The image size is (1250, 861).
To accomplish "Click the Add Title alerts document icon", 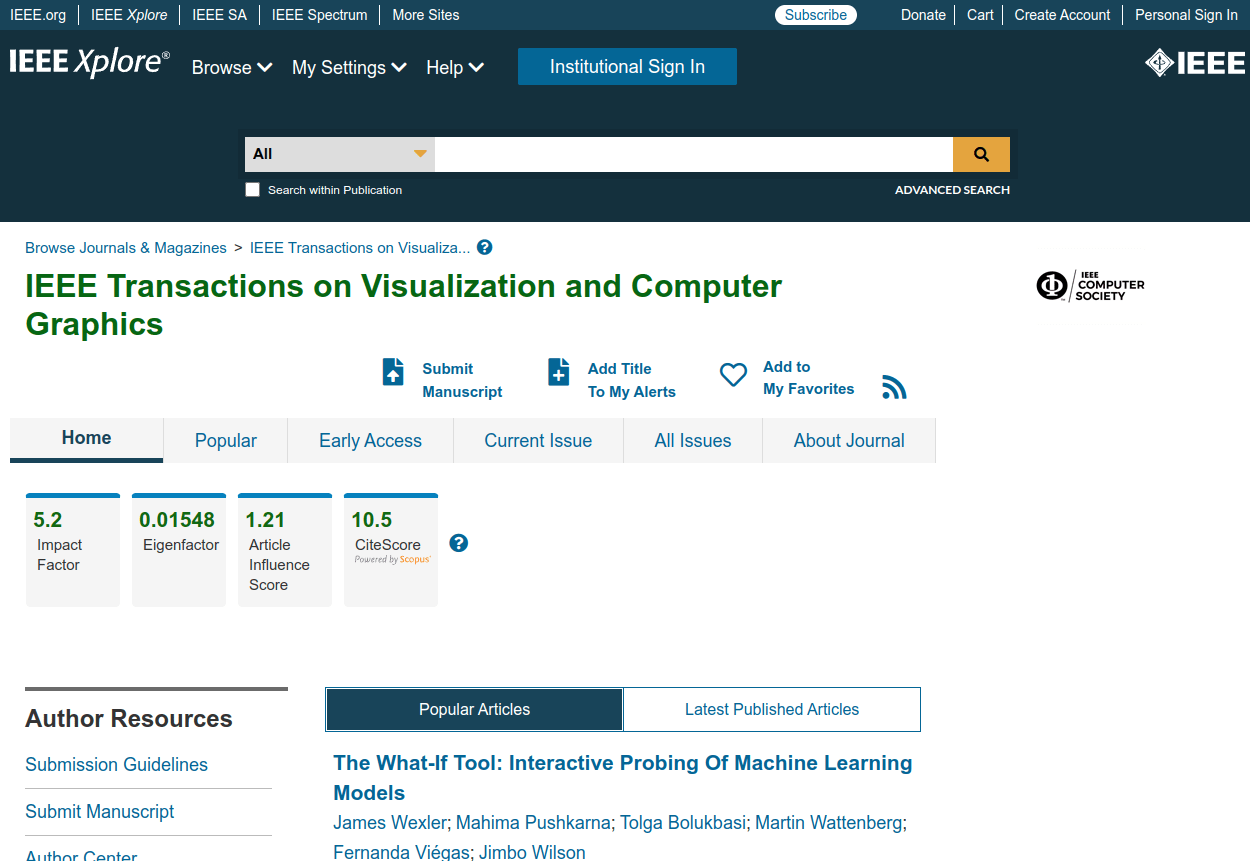I will [559, 372].
